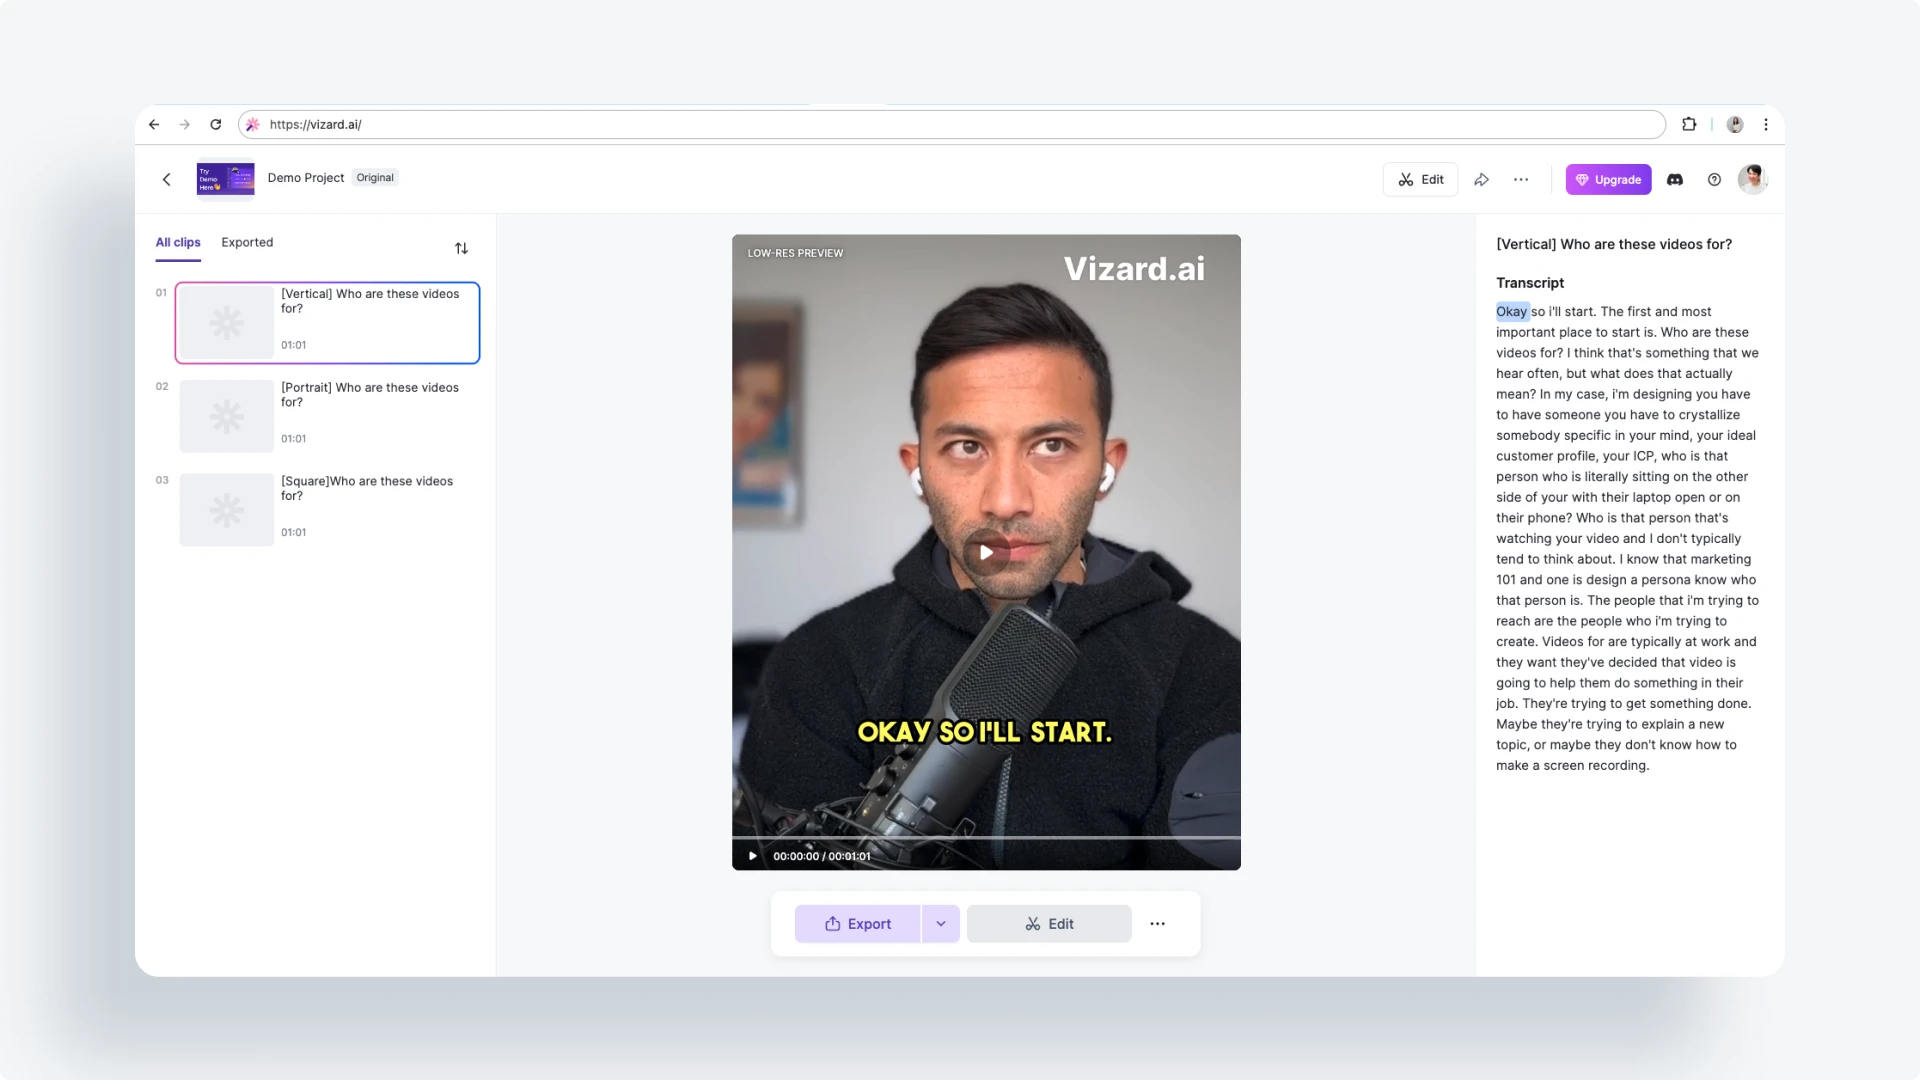The height and width of the screenshot is (1080, 1920).
Task: Open the Discord icon link
Action: [1675, 180]
